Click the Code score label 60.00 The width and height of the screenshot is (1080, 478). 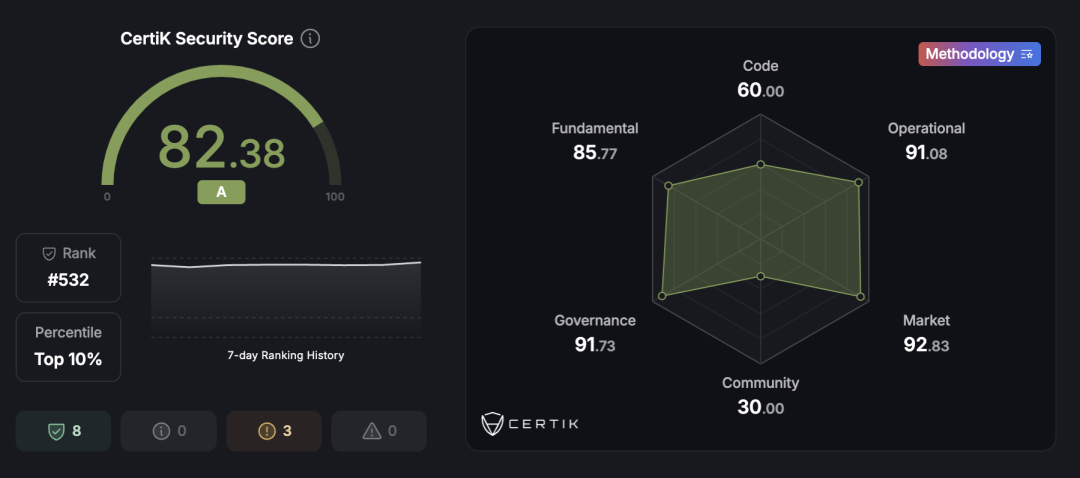pyautogui.click(x=760, y=91)
